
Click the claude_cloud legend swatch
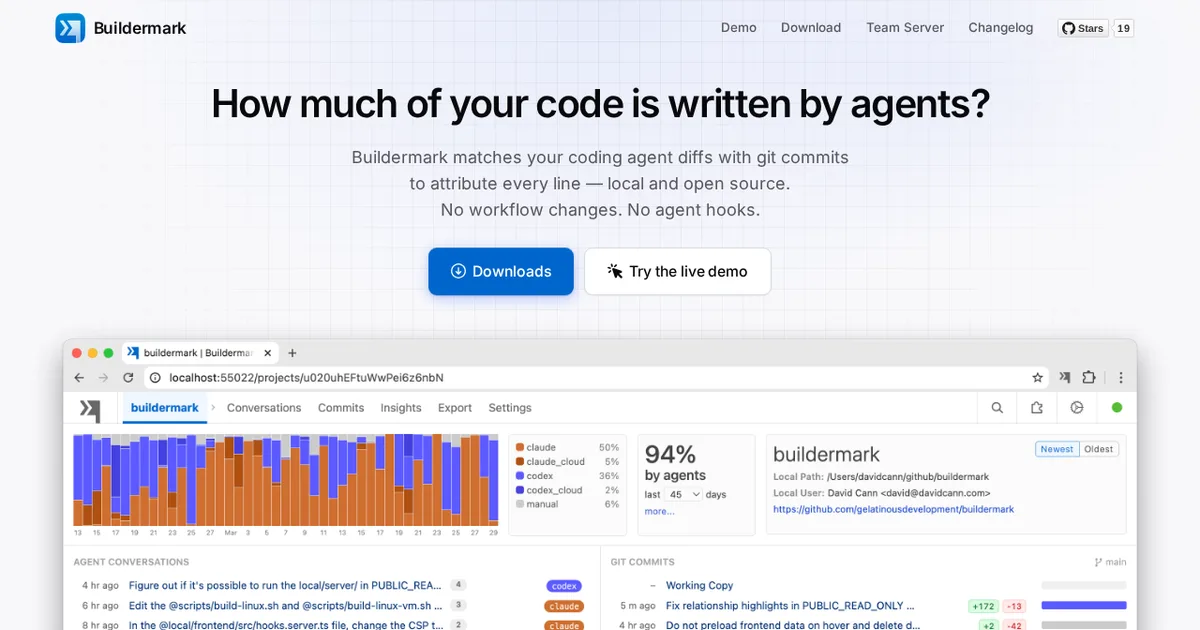[x=520, y=462]
